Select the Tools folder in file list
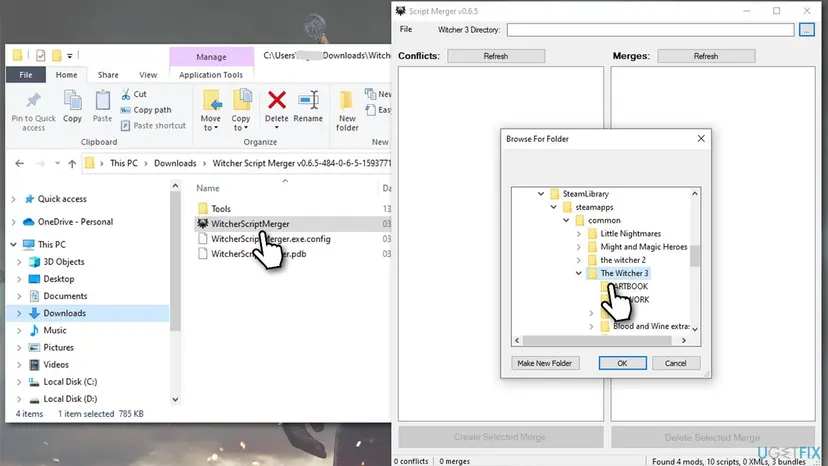Viewport: 828px width, 466px height. pyautogui.click(x=221, y=209)
